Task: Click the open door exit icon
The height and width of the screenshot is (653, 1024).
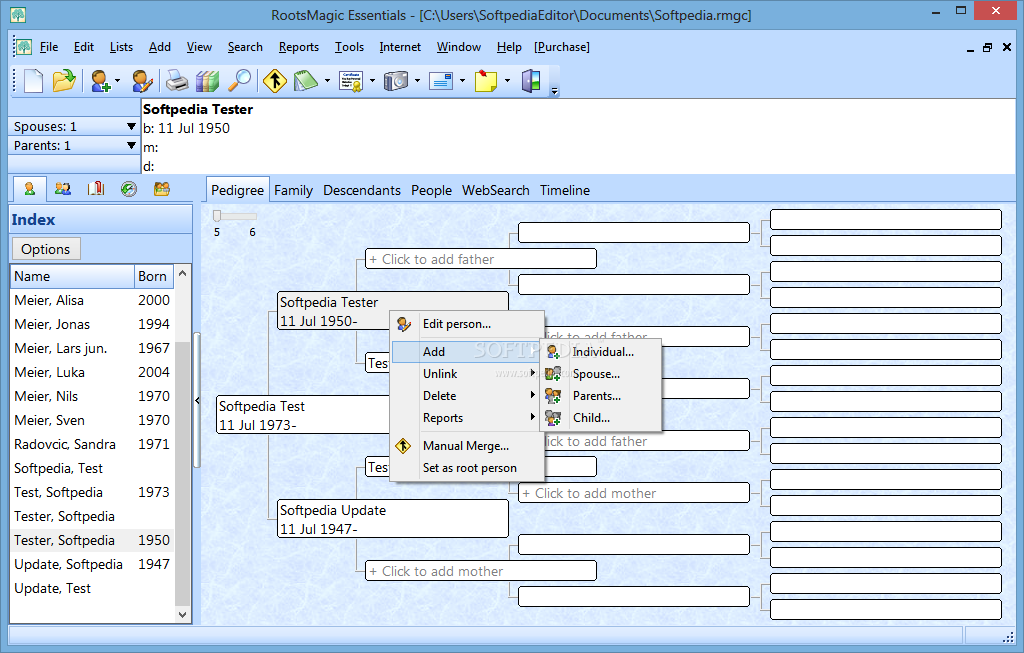Action: 531,81
